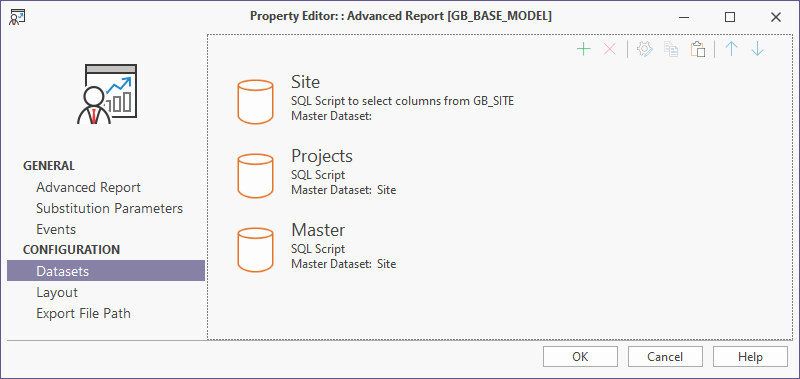Screen dimensions: 800x379
Task: Move dataset down with down arrow
Action: pyautogui.click(x=758, y=49)
